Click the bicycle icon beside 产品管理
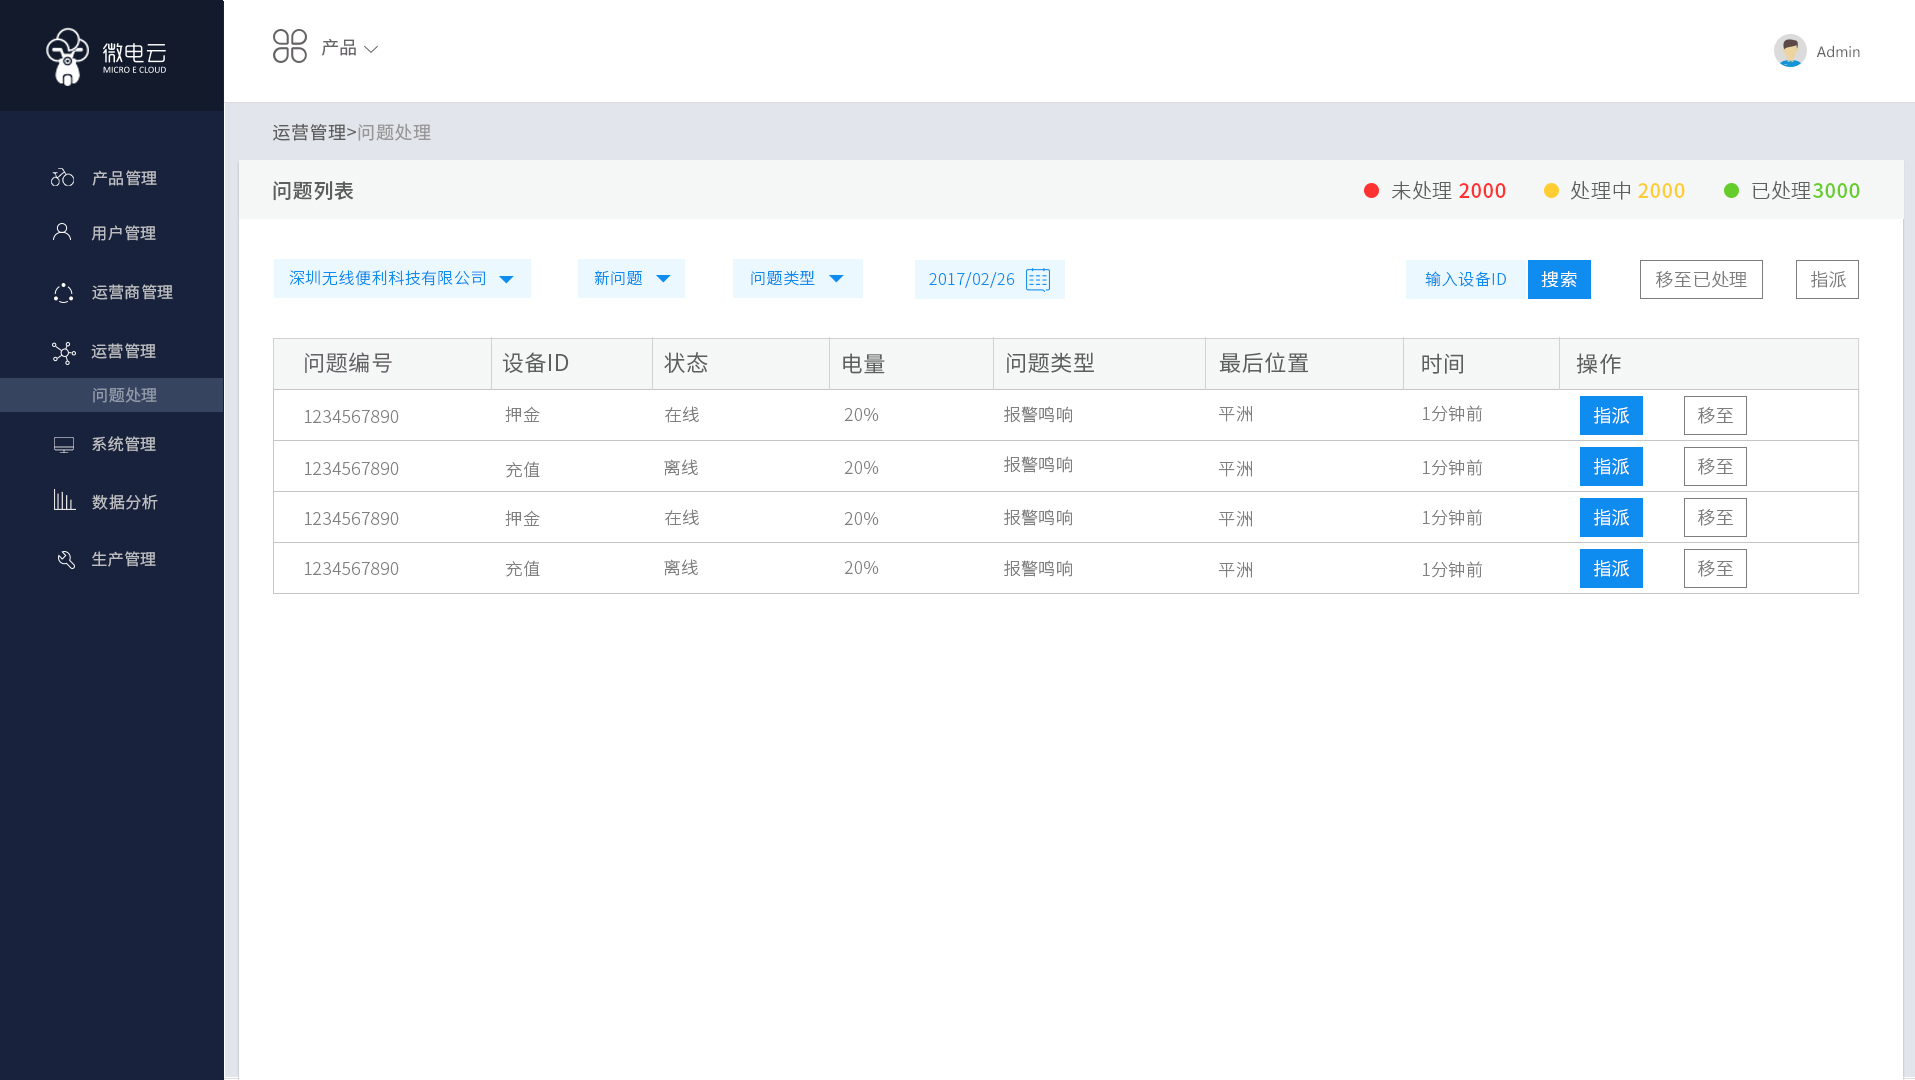 pos(63,177)
